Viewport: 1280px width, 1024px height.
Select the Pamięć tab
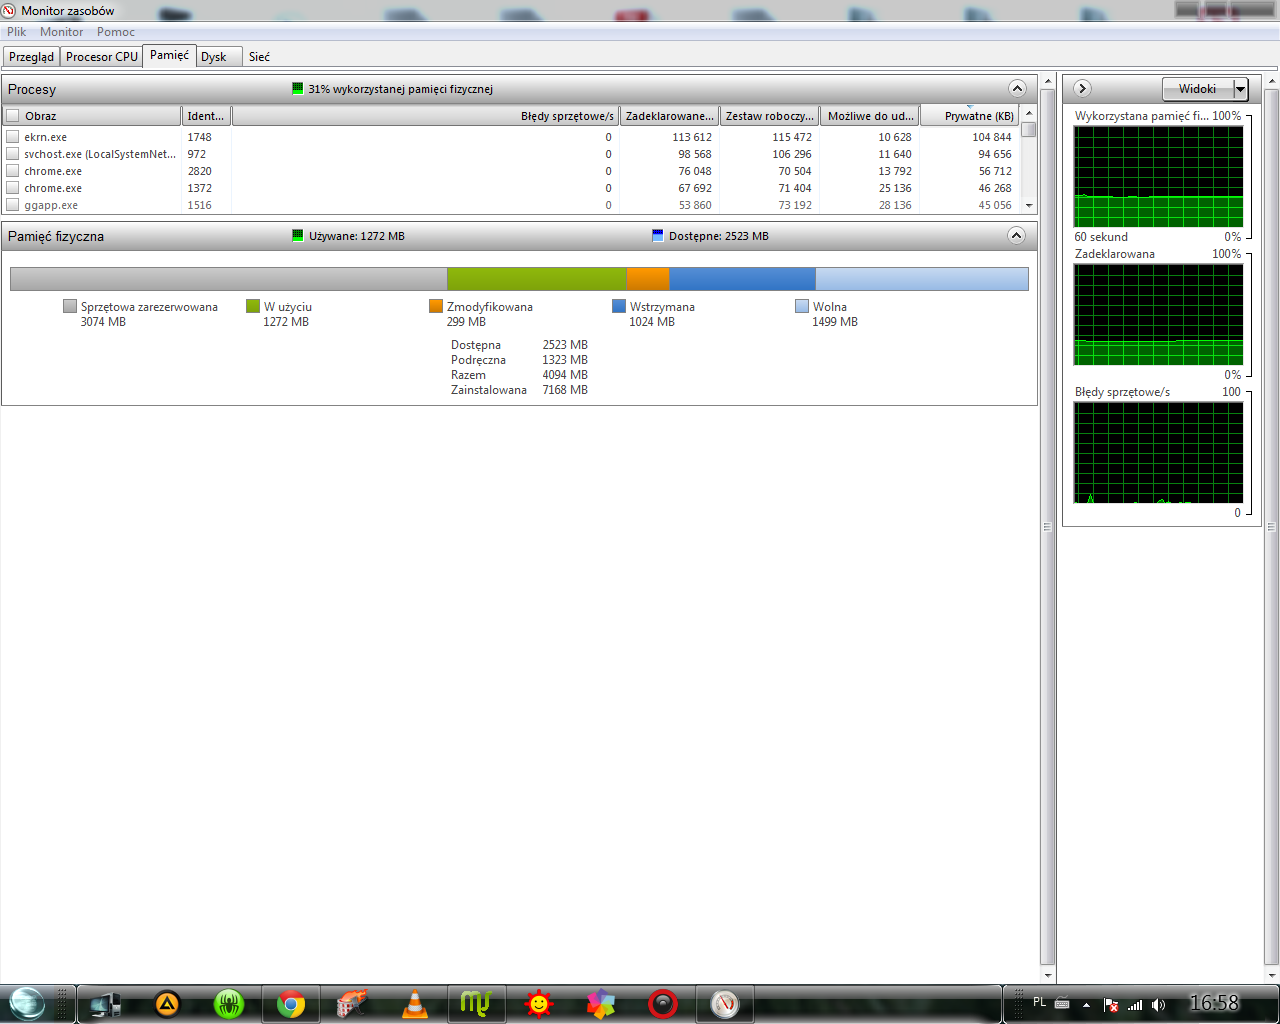click(x=169, y=55)
